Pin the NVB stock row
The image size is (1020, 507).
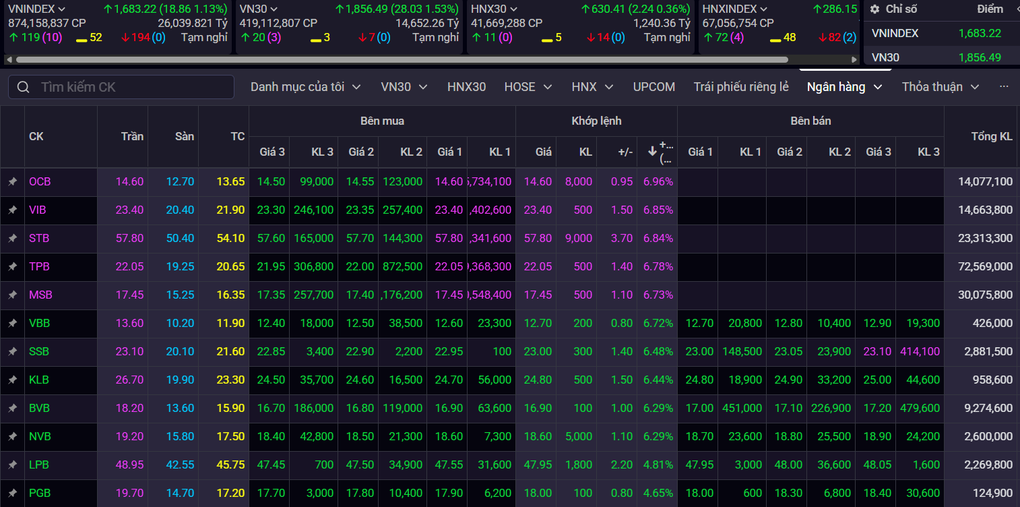(x=12, y=437)
